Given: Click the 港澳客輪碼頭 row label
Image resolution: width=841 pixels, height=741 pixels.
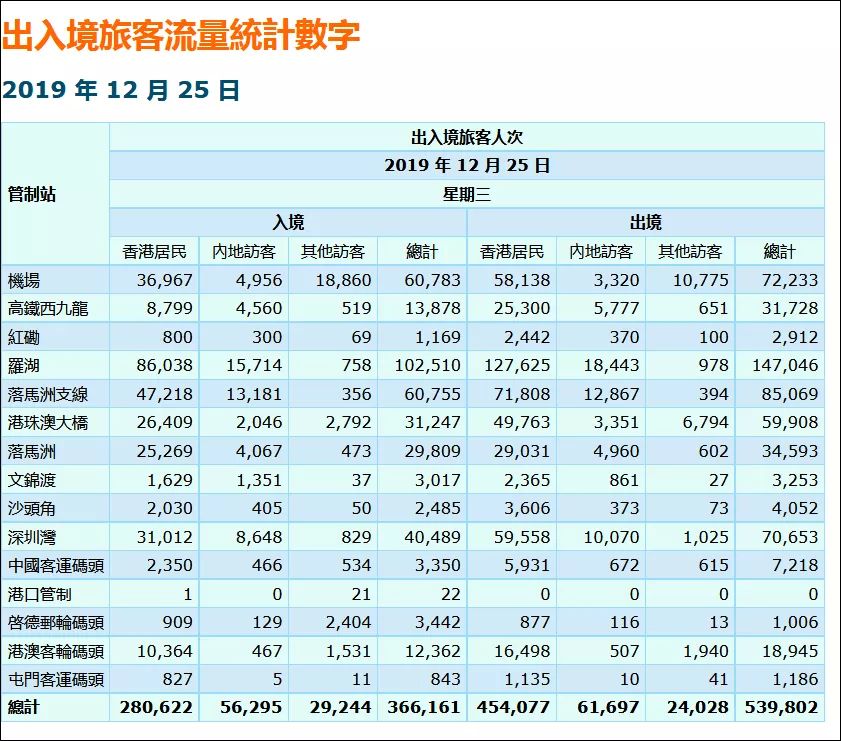Looking at the screenshot, I should (x=56, y=651).
